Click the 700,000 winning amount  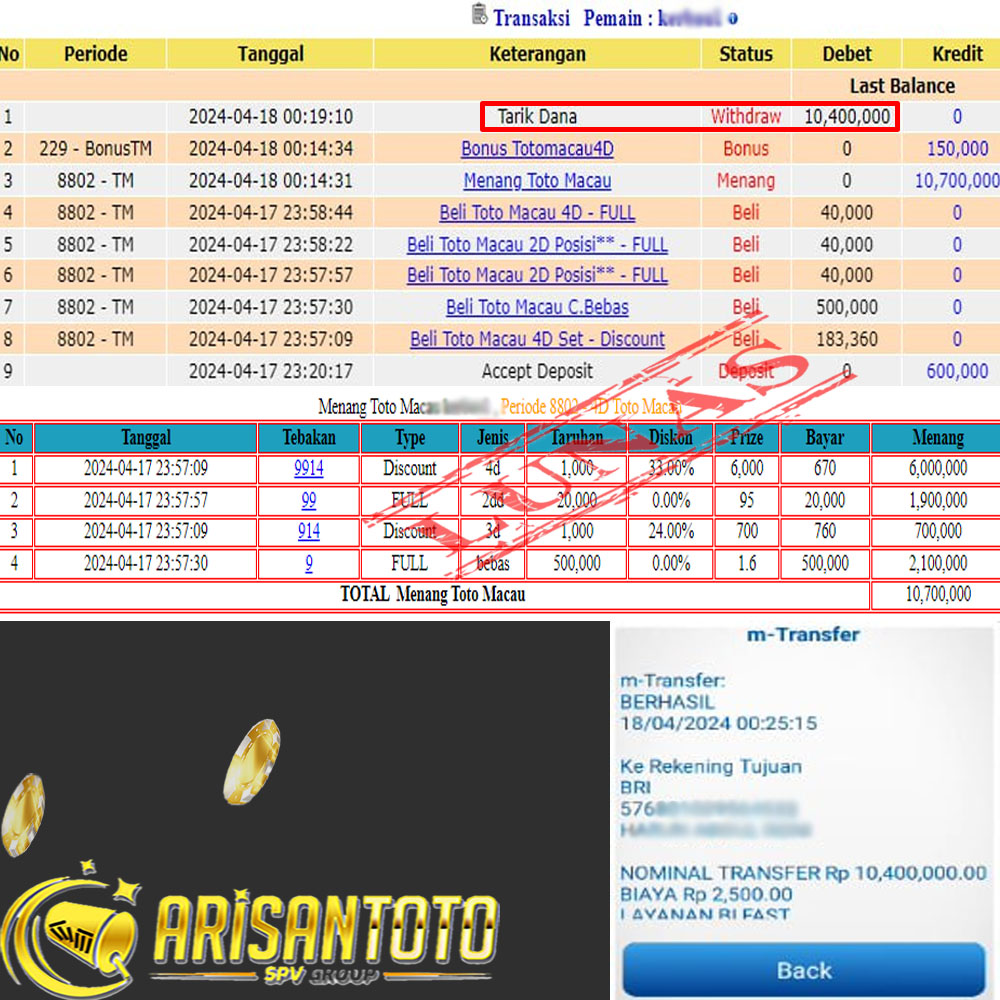[938, 531]
